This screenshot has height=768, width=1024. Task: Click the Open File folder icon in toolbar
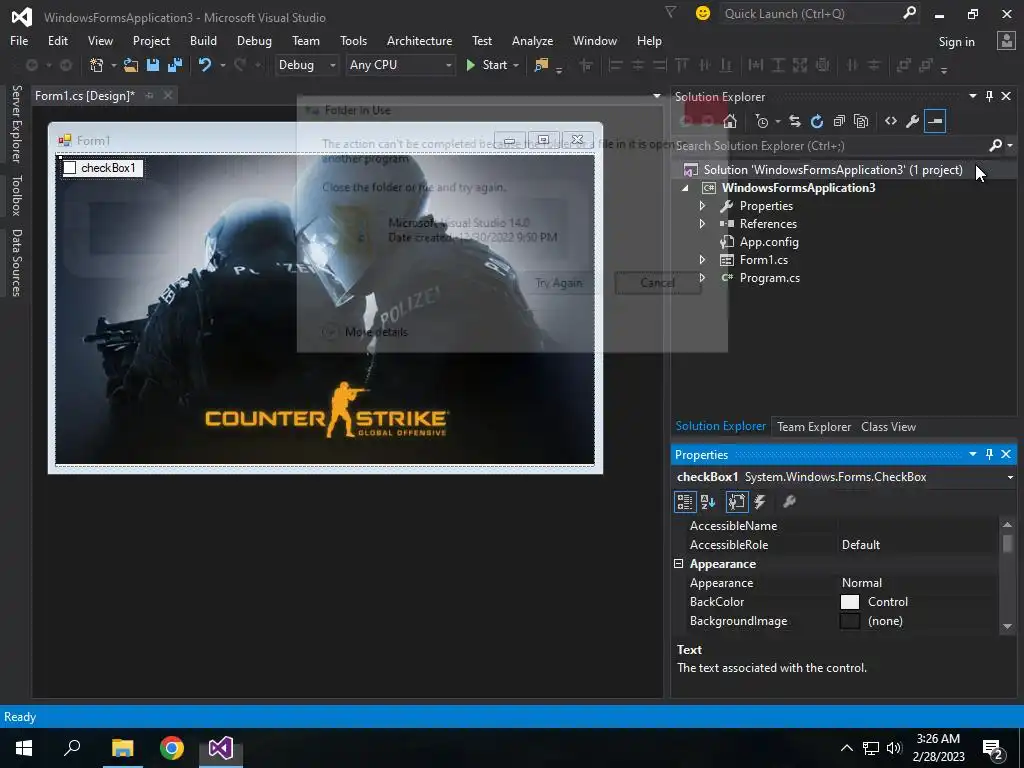131,65
